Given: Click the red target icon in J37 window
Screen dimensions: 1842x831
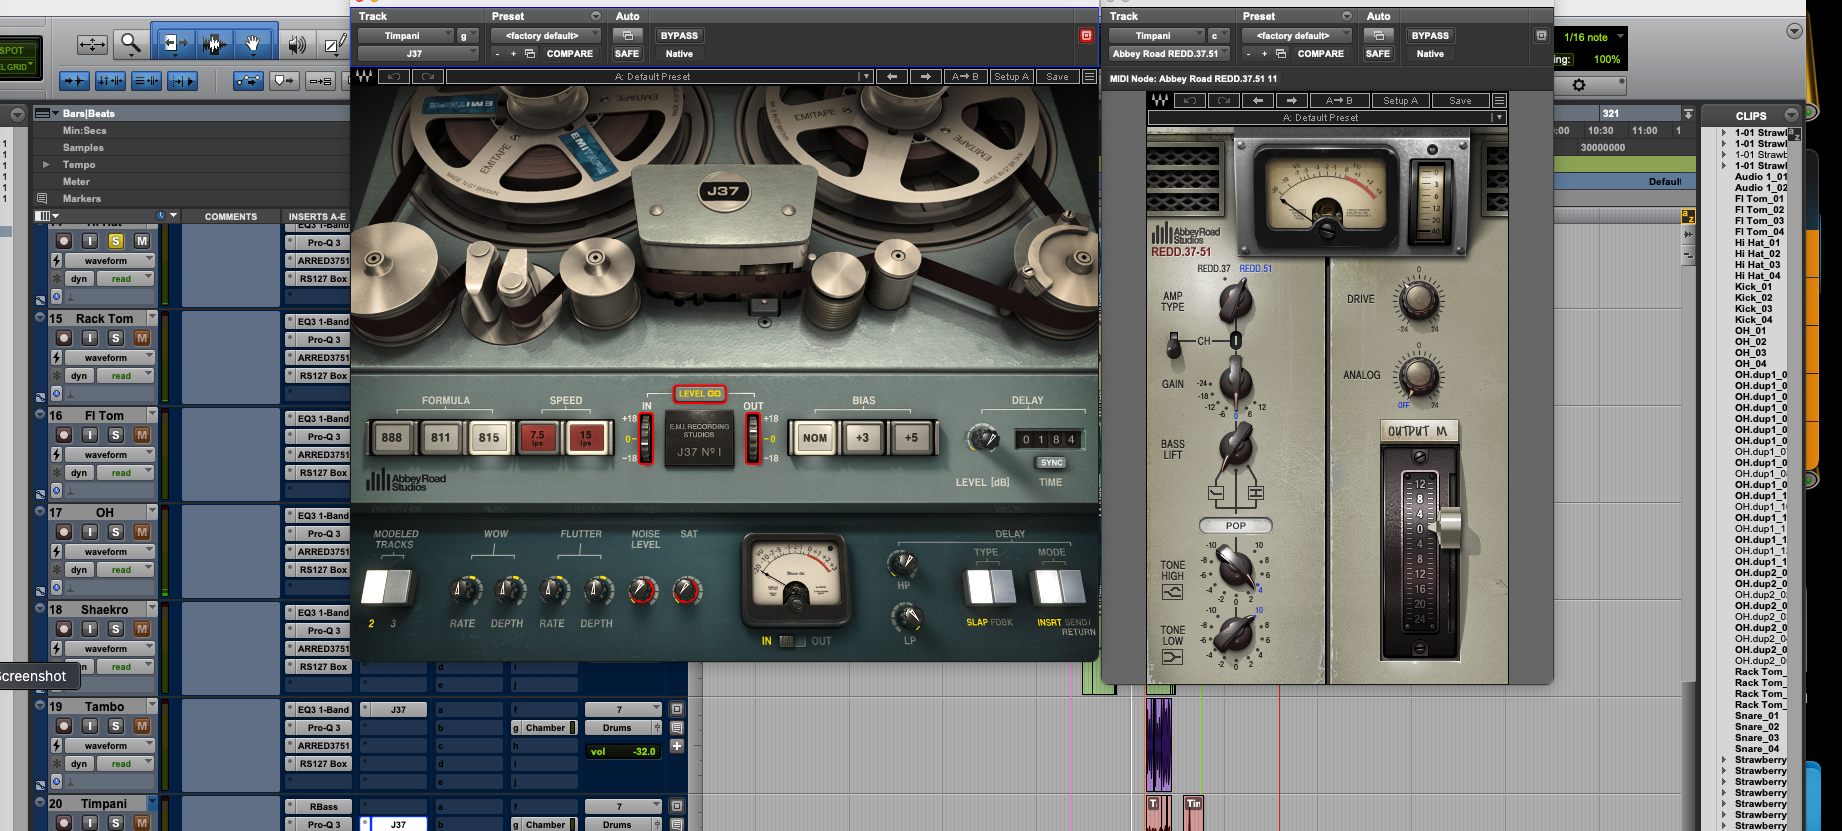Looking at the screenshot, I should [x=1086, y=35].
